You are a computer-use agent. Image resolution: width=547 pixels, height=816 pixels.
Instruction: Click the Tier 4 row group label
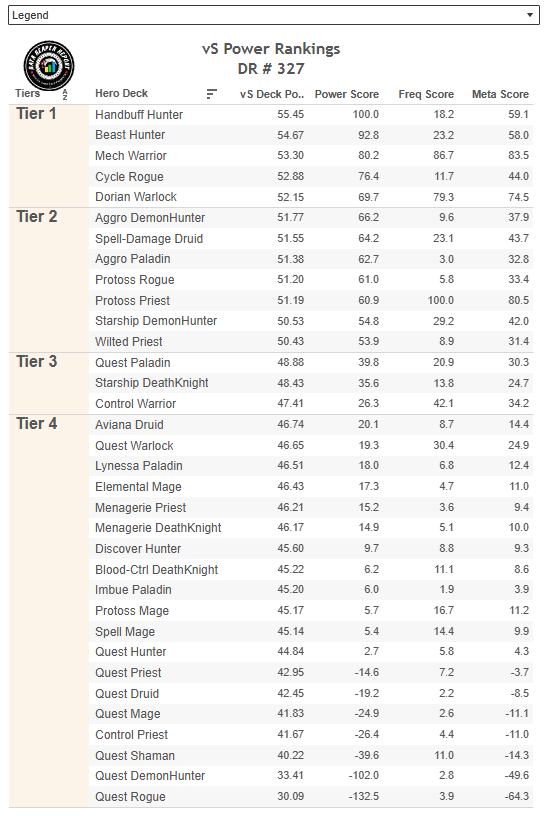(x=36, y=424)
